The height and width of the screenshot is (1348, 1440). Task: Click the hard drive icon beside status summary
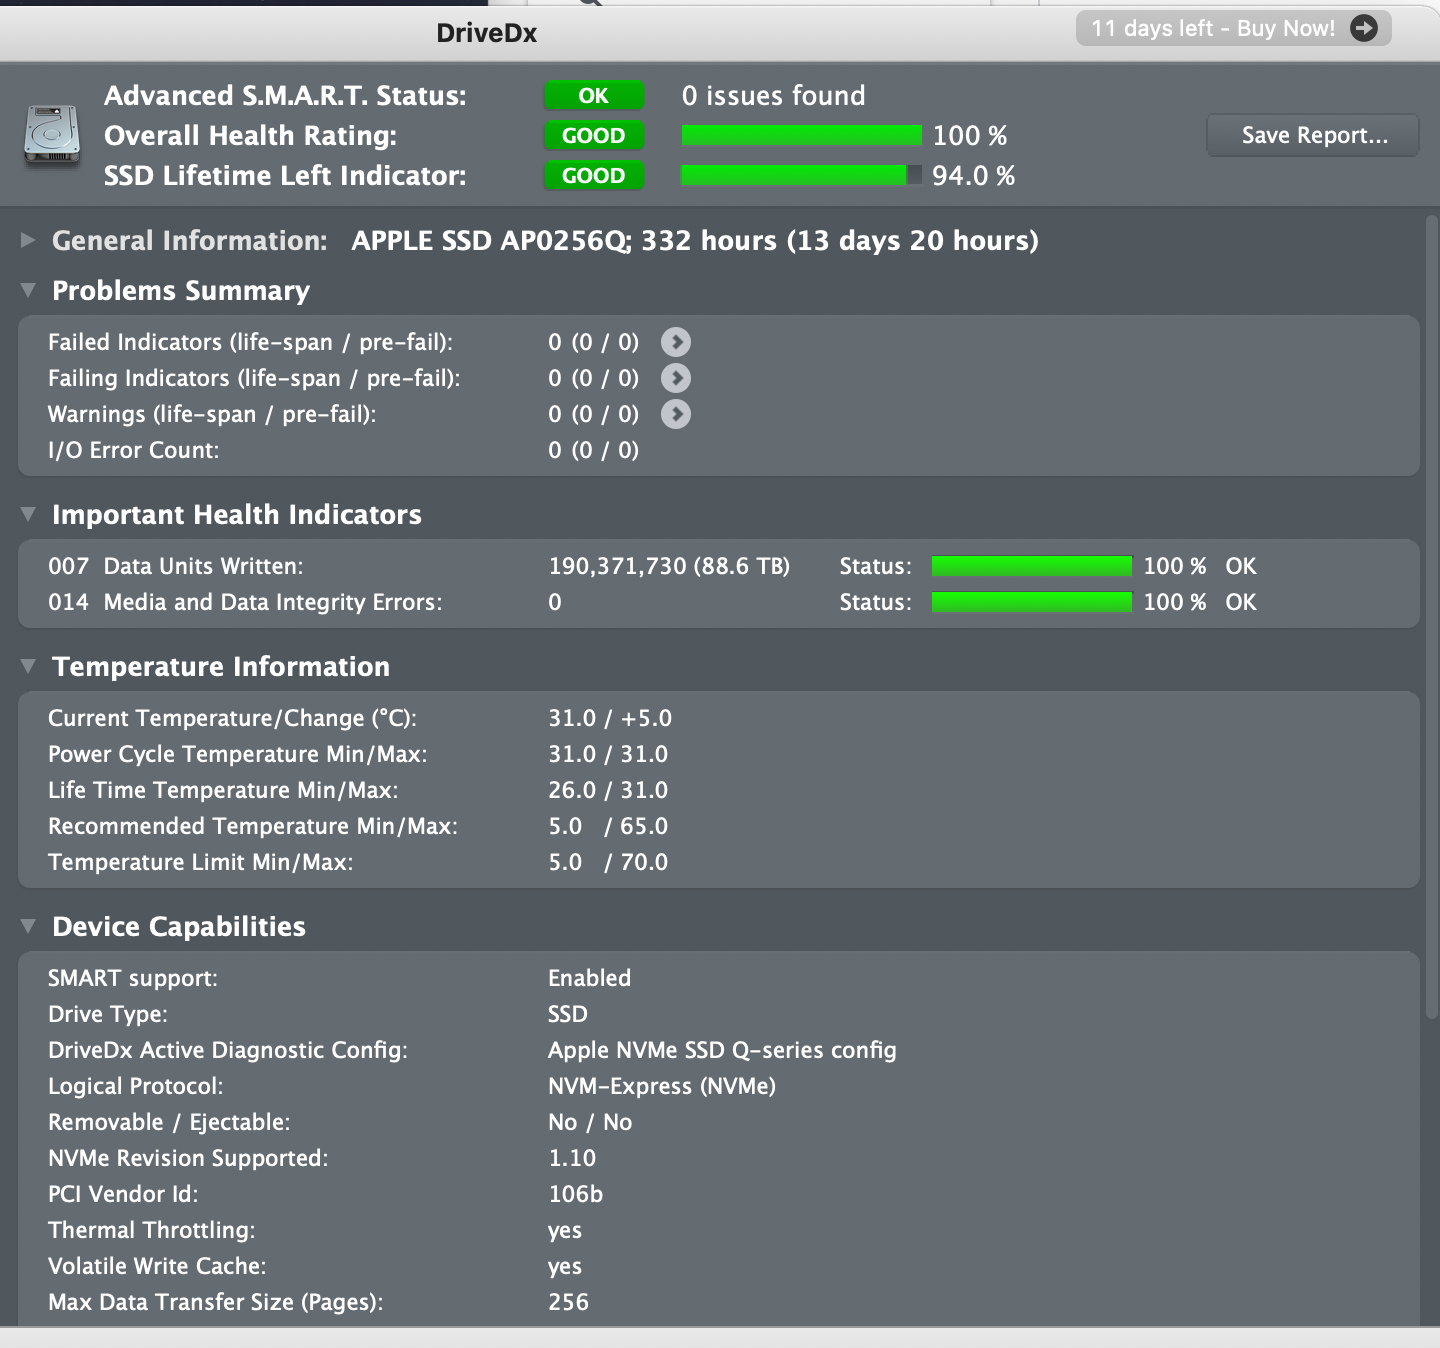(x=52, y=136)
